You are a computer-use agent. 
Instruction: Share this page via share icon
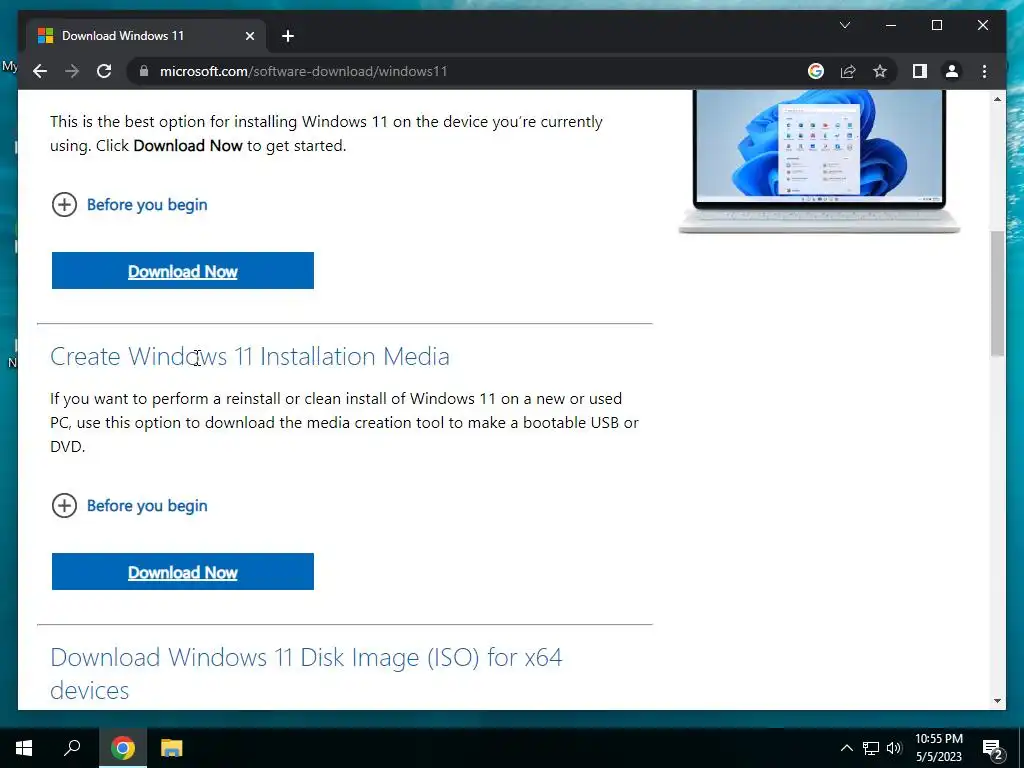click(848, 71)
